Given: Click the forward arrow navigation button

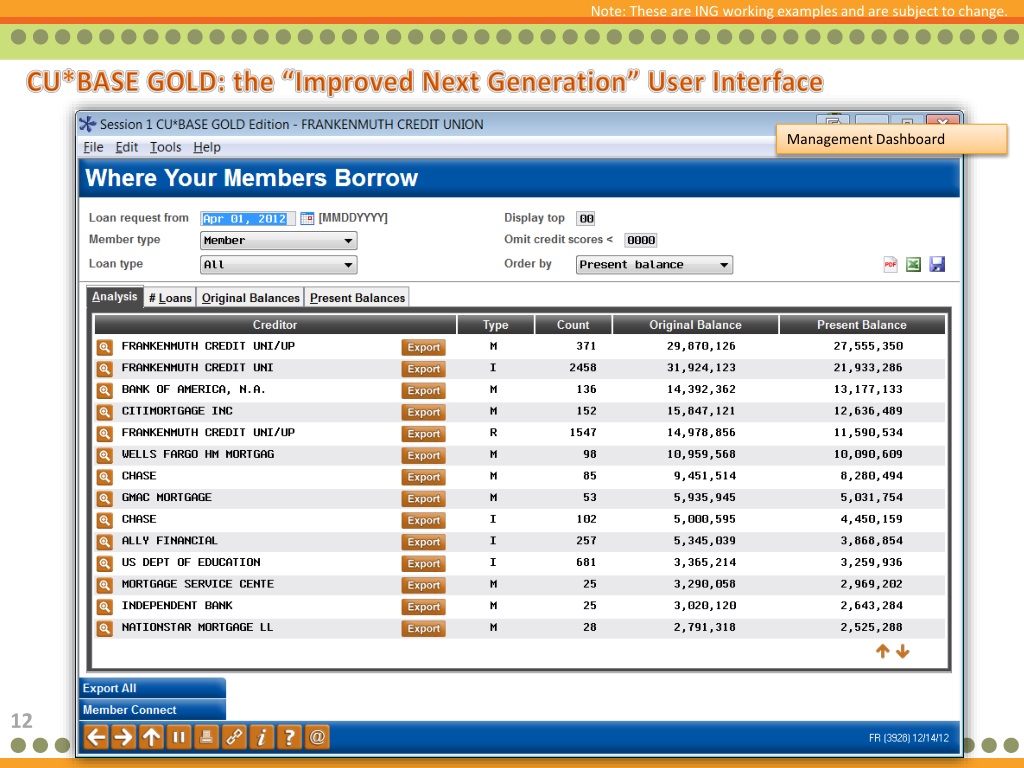Looking at the screenshot, I should [x=123, y=737].
